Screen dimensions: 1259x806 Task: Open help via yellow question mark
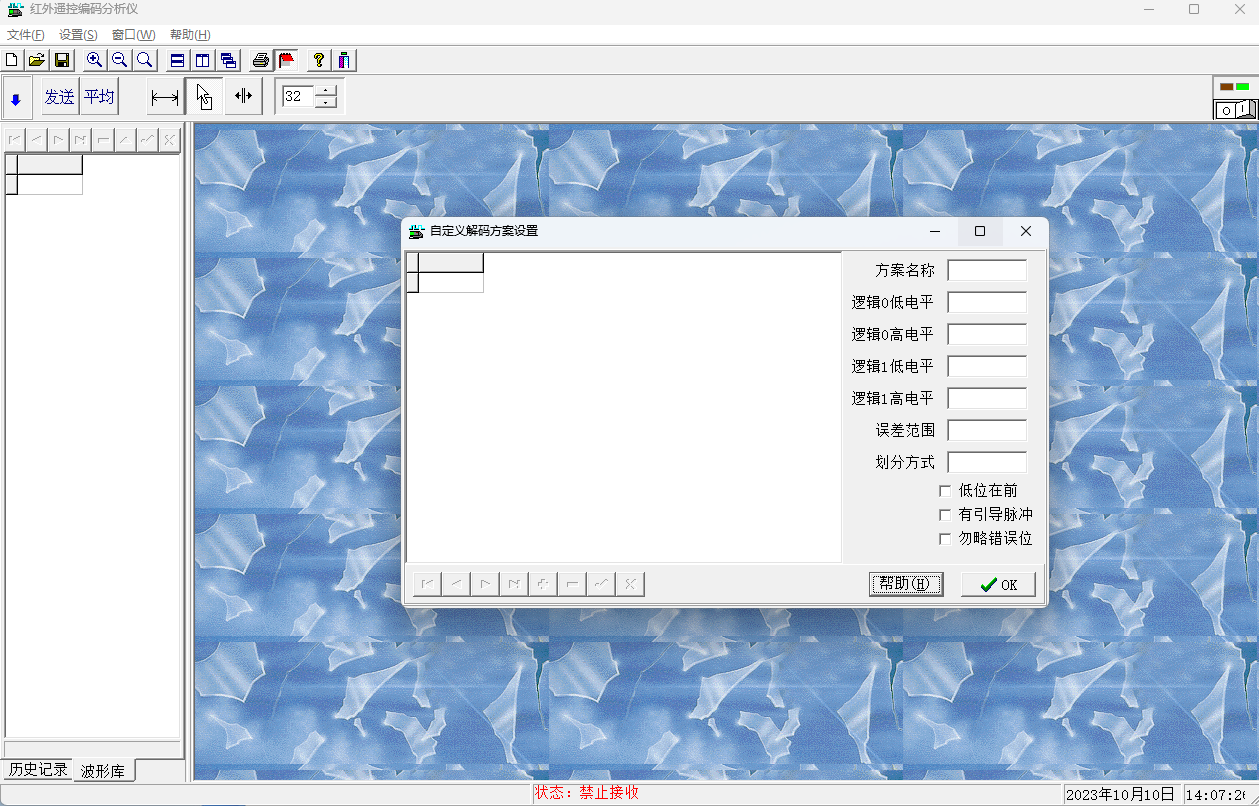[319, 60]
